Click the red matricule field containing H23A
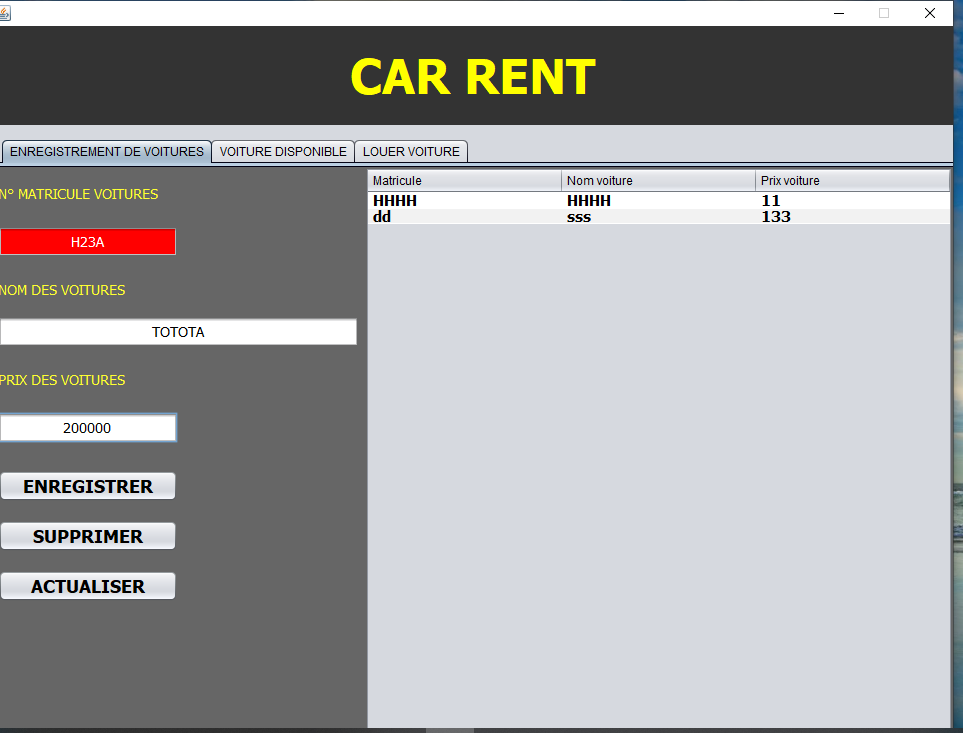The width and height of the screenshot is (963, 733). (x=88, y=242)
